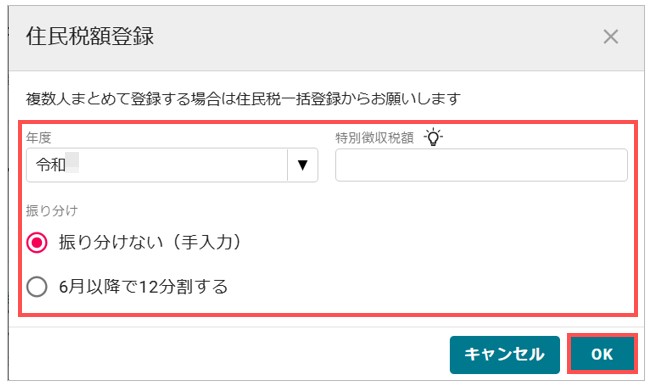This screenshot has height=387, width=649.
Task: Click the 6月以降で12分割する label text
Action: coord(143,286)
